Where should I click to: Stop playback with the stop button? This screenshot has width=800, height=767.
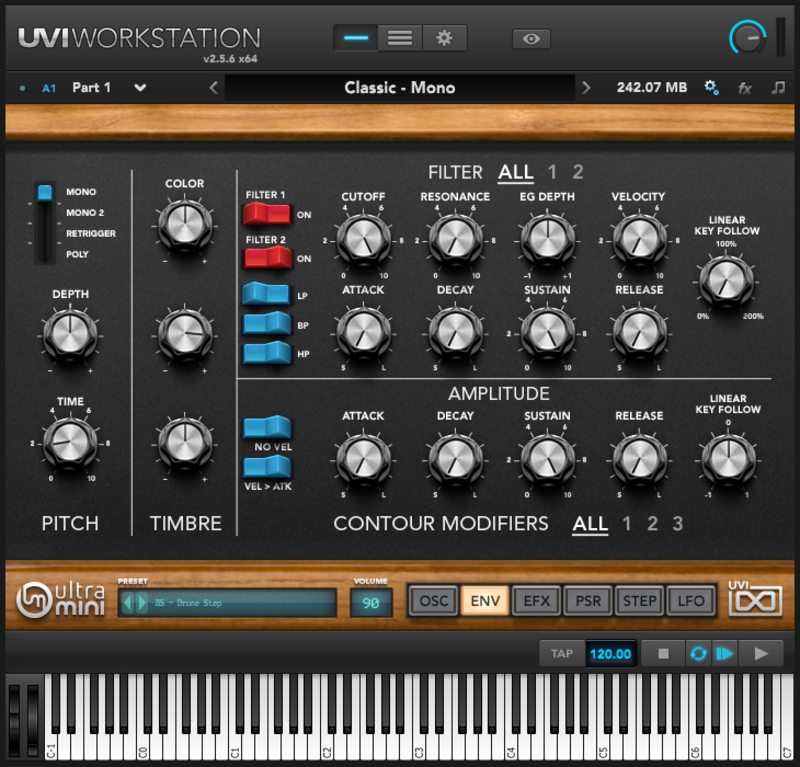point(663,654)
